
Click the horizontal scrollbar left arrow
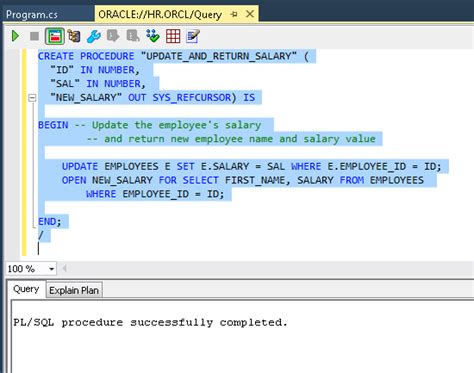tap(65, 268)
